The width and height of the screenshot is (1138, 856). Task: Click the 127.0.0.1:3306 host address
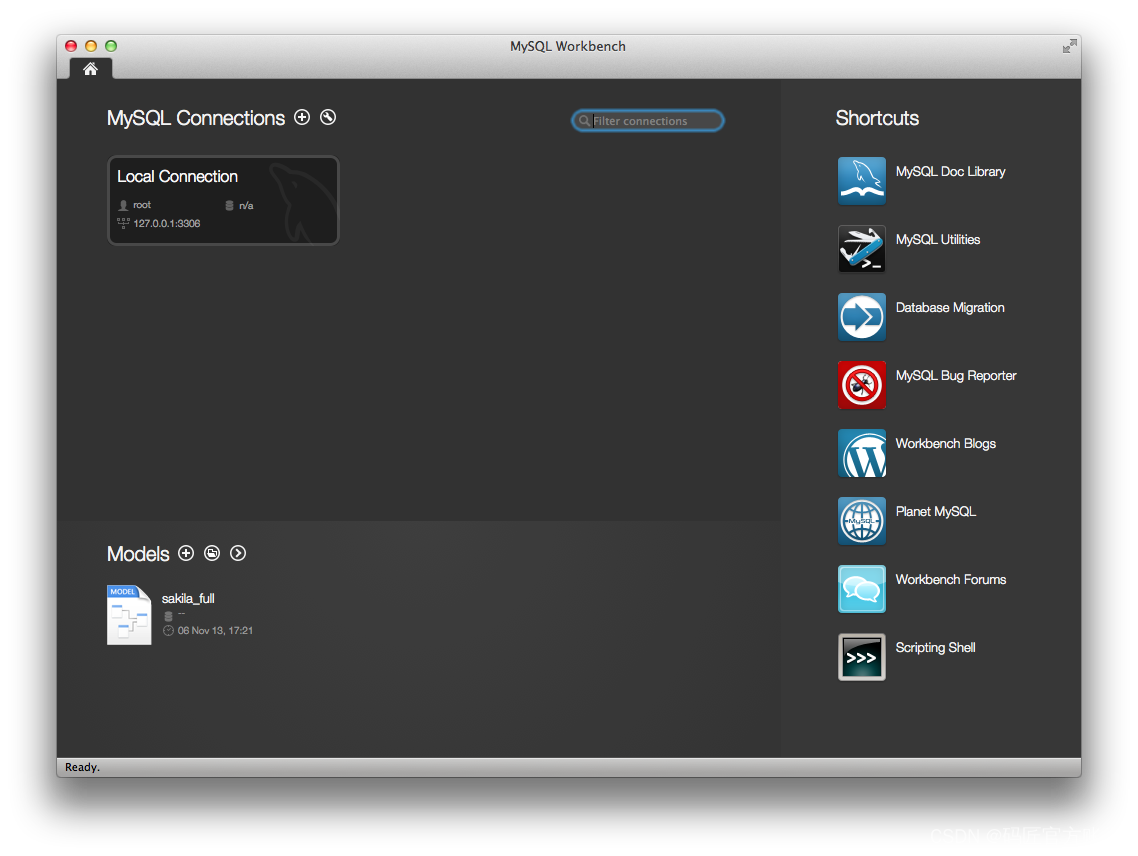coord(166,223)
